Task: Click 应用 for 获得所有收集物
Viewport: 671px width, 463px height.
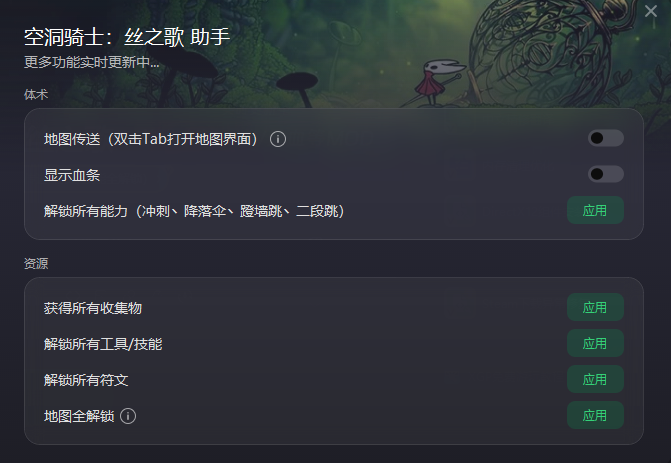Action: 595,307
